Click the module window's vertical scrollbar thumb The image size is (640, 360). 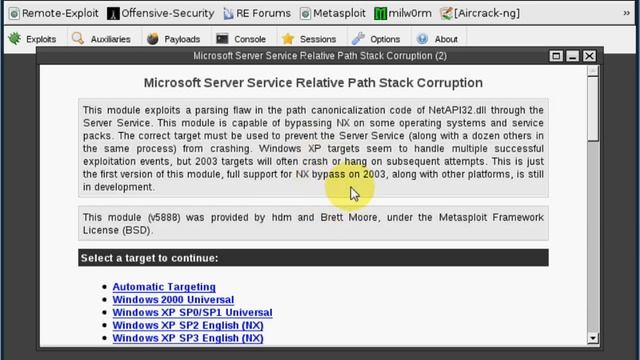(x=593, y=109)
